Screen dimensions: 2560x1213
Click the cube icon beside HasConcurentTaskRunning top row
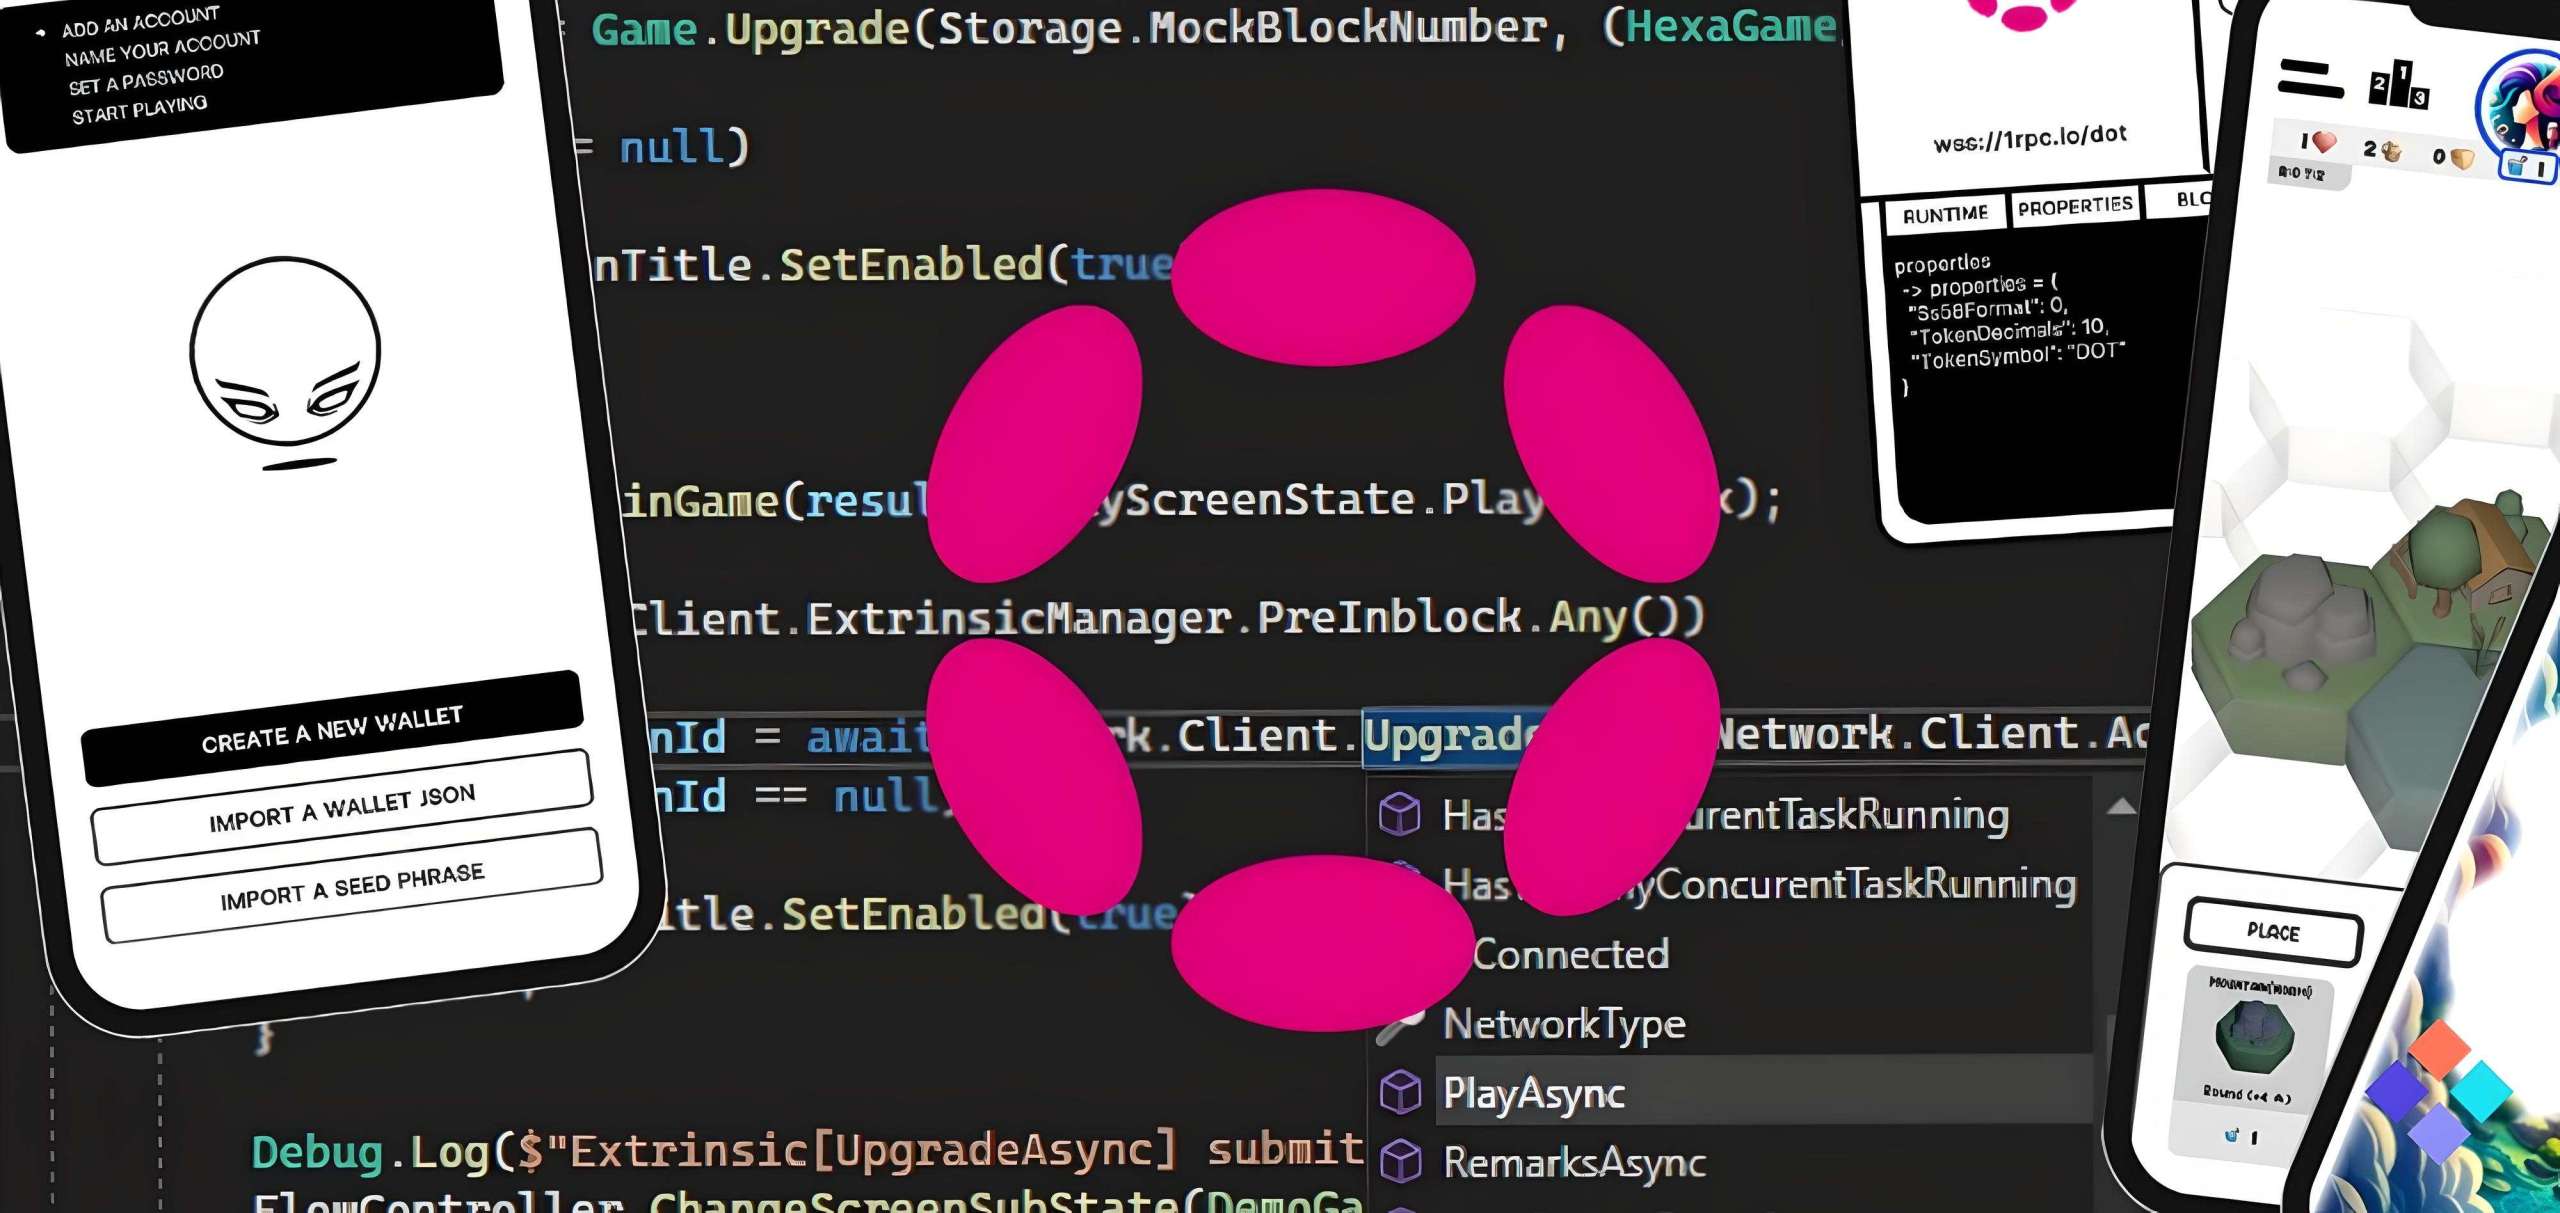[1400, 813]
